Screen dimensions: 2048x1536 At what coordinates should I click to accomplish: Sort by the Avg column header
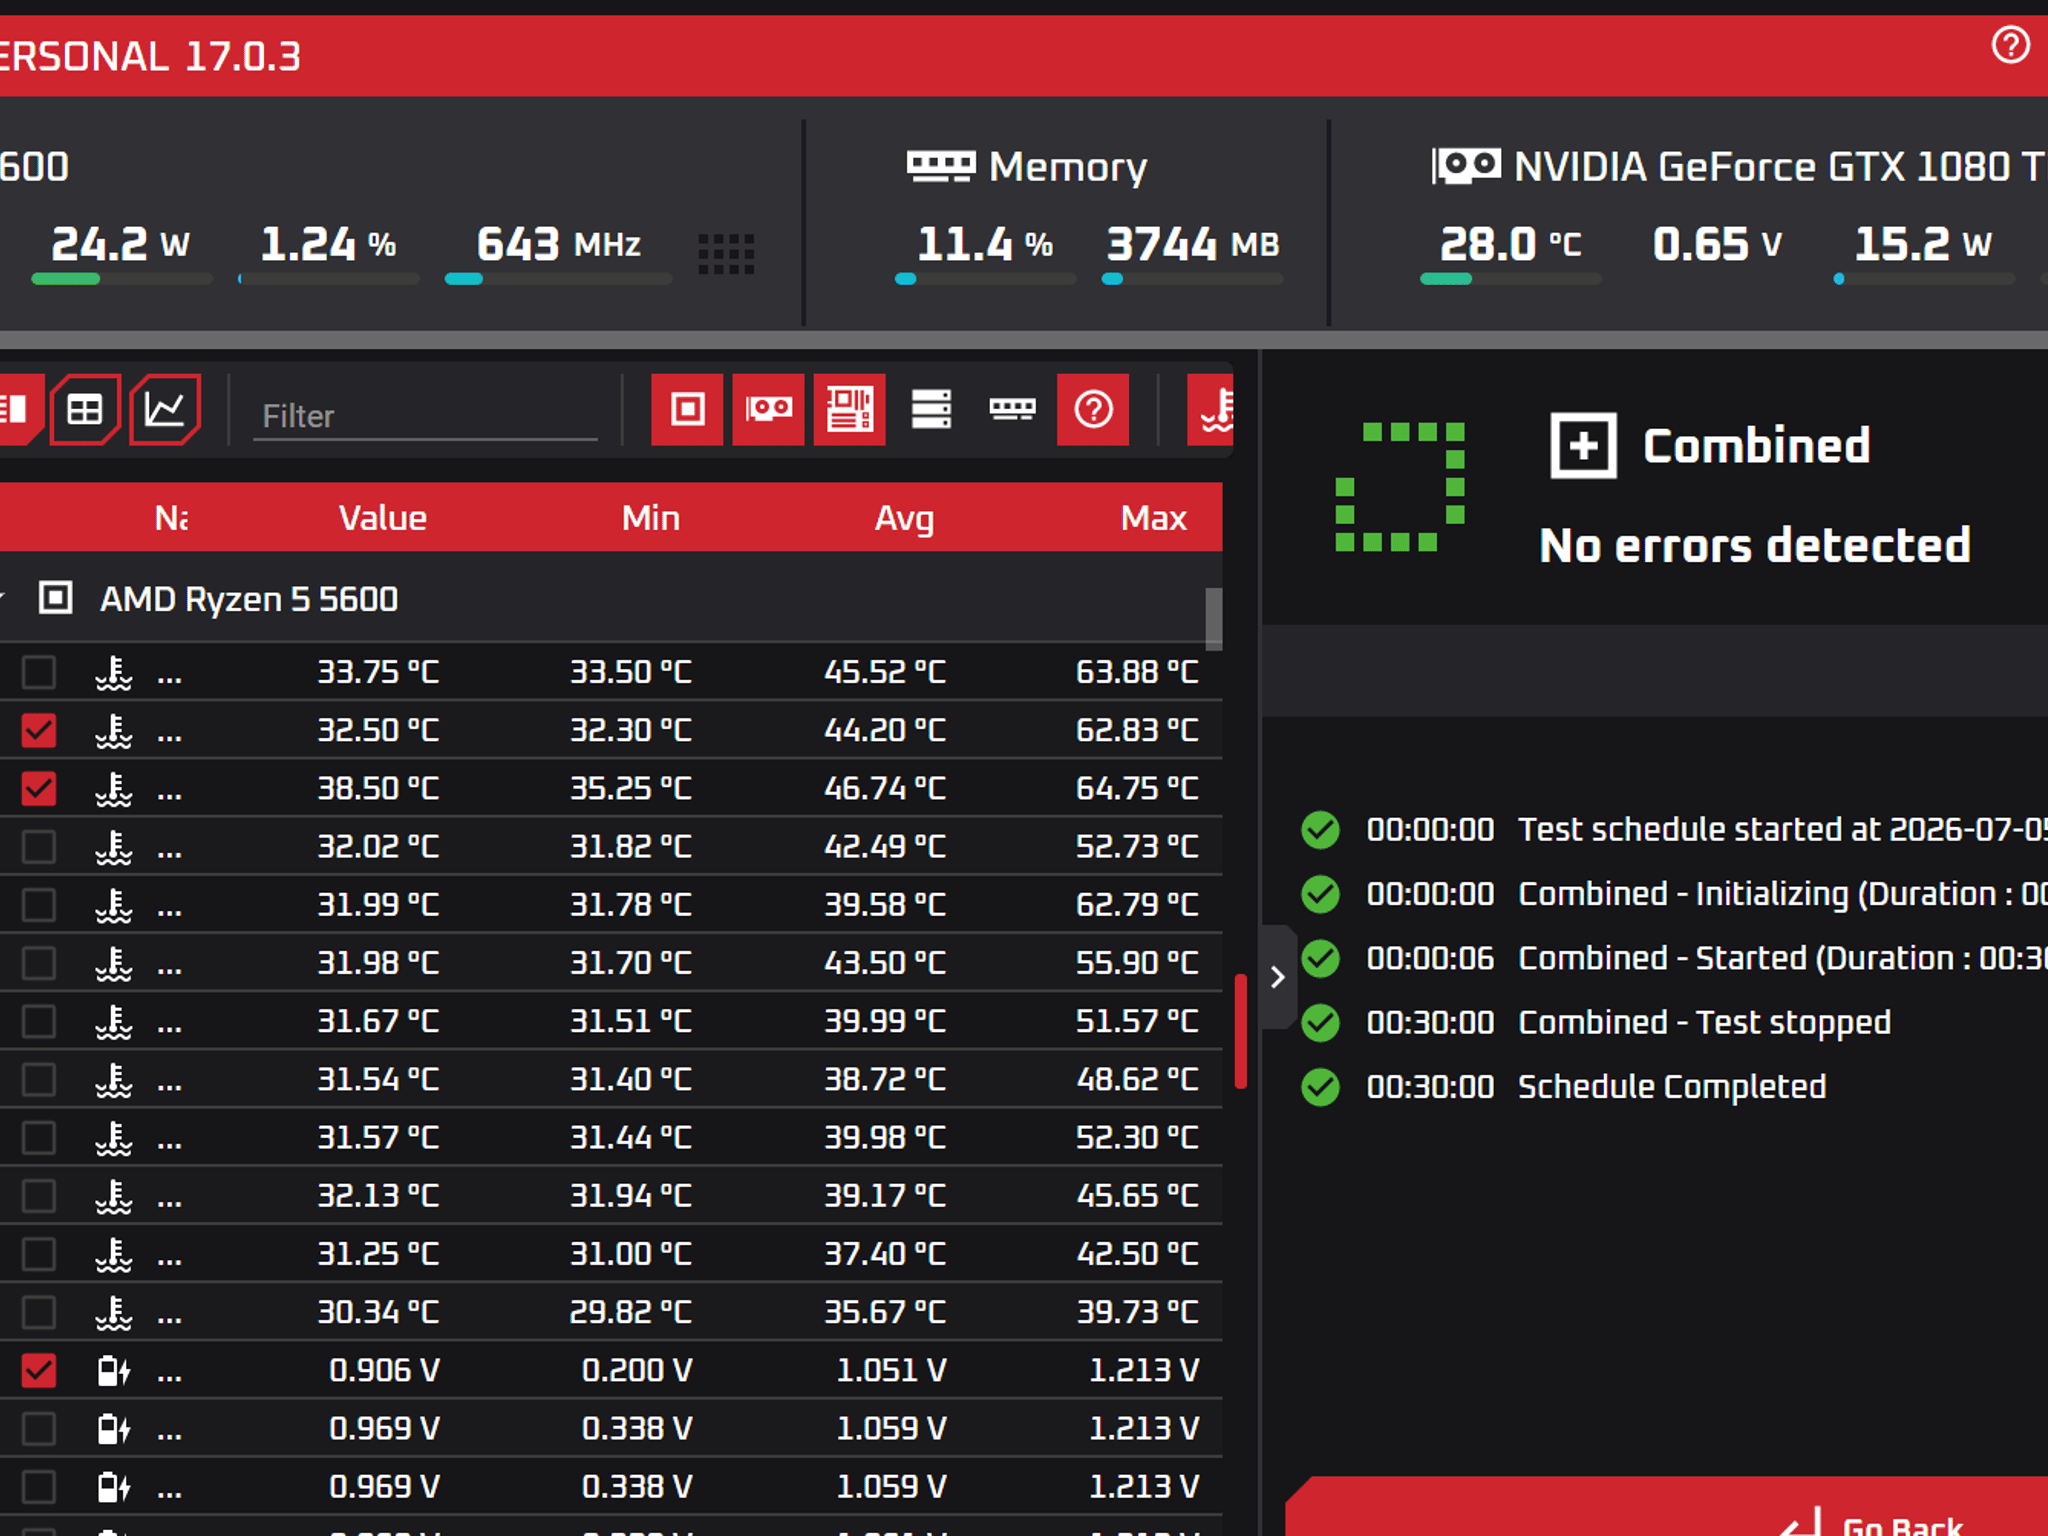pyautogui.click(x=904, y=518)
